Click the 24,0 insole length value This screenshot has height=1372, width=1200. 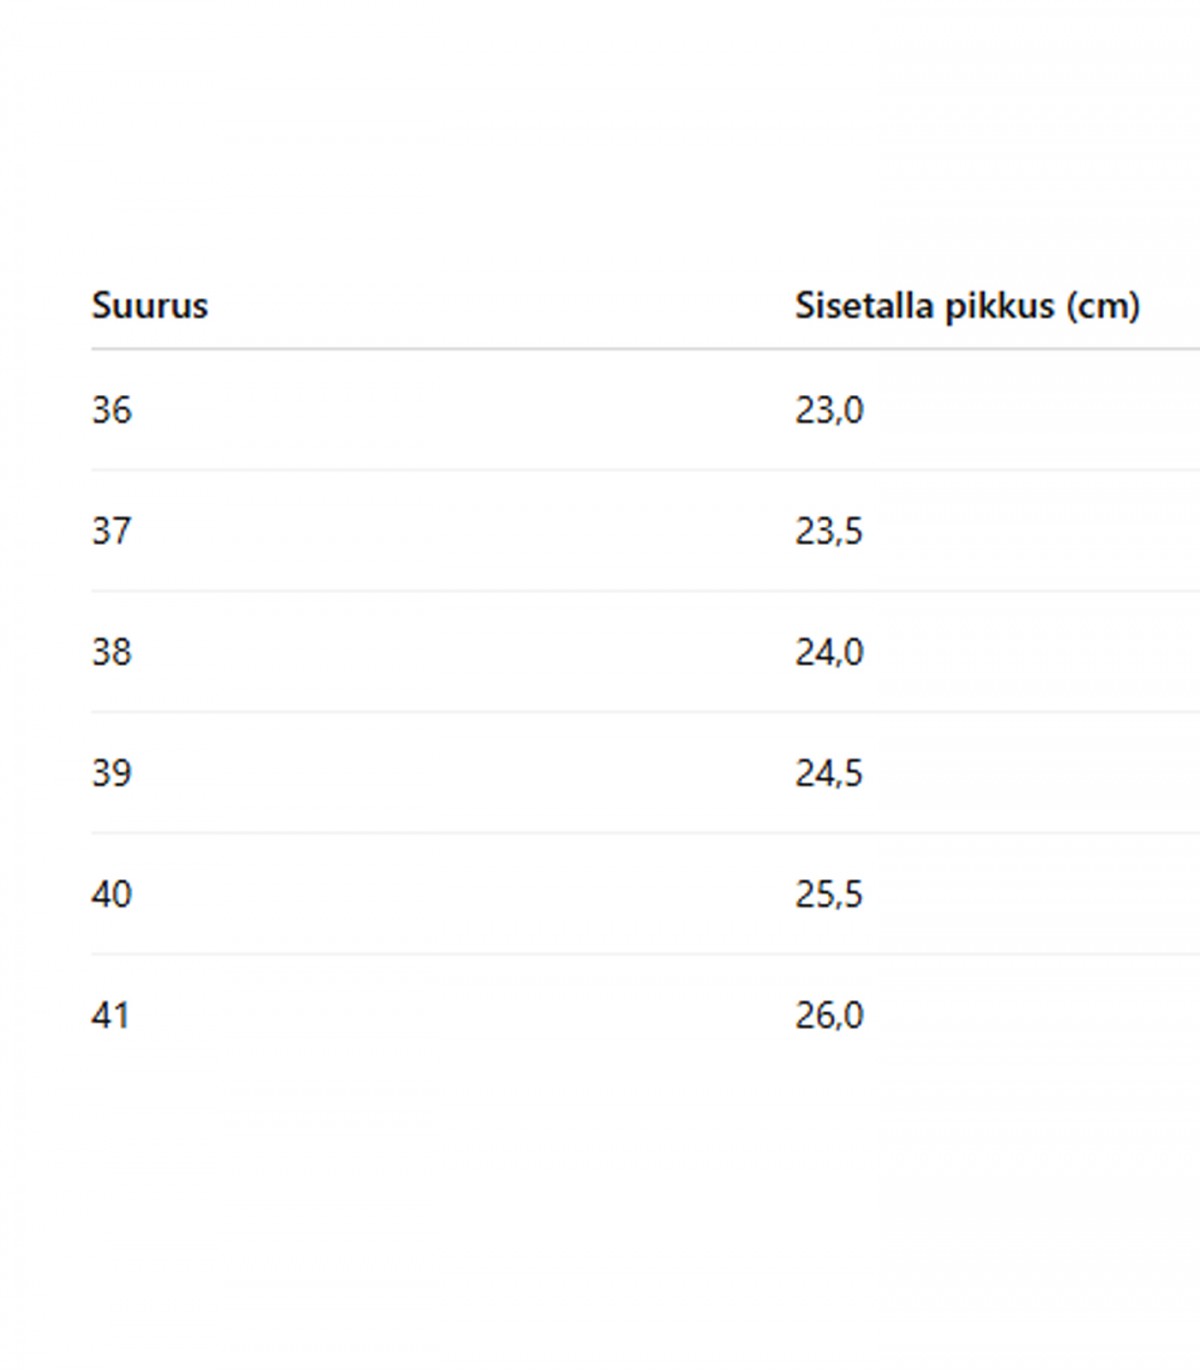pos(829,652)
